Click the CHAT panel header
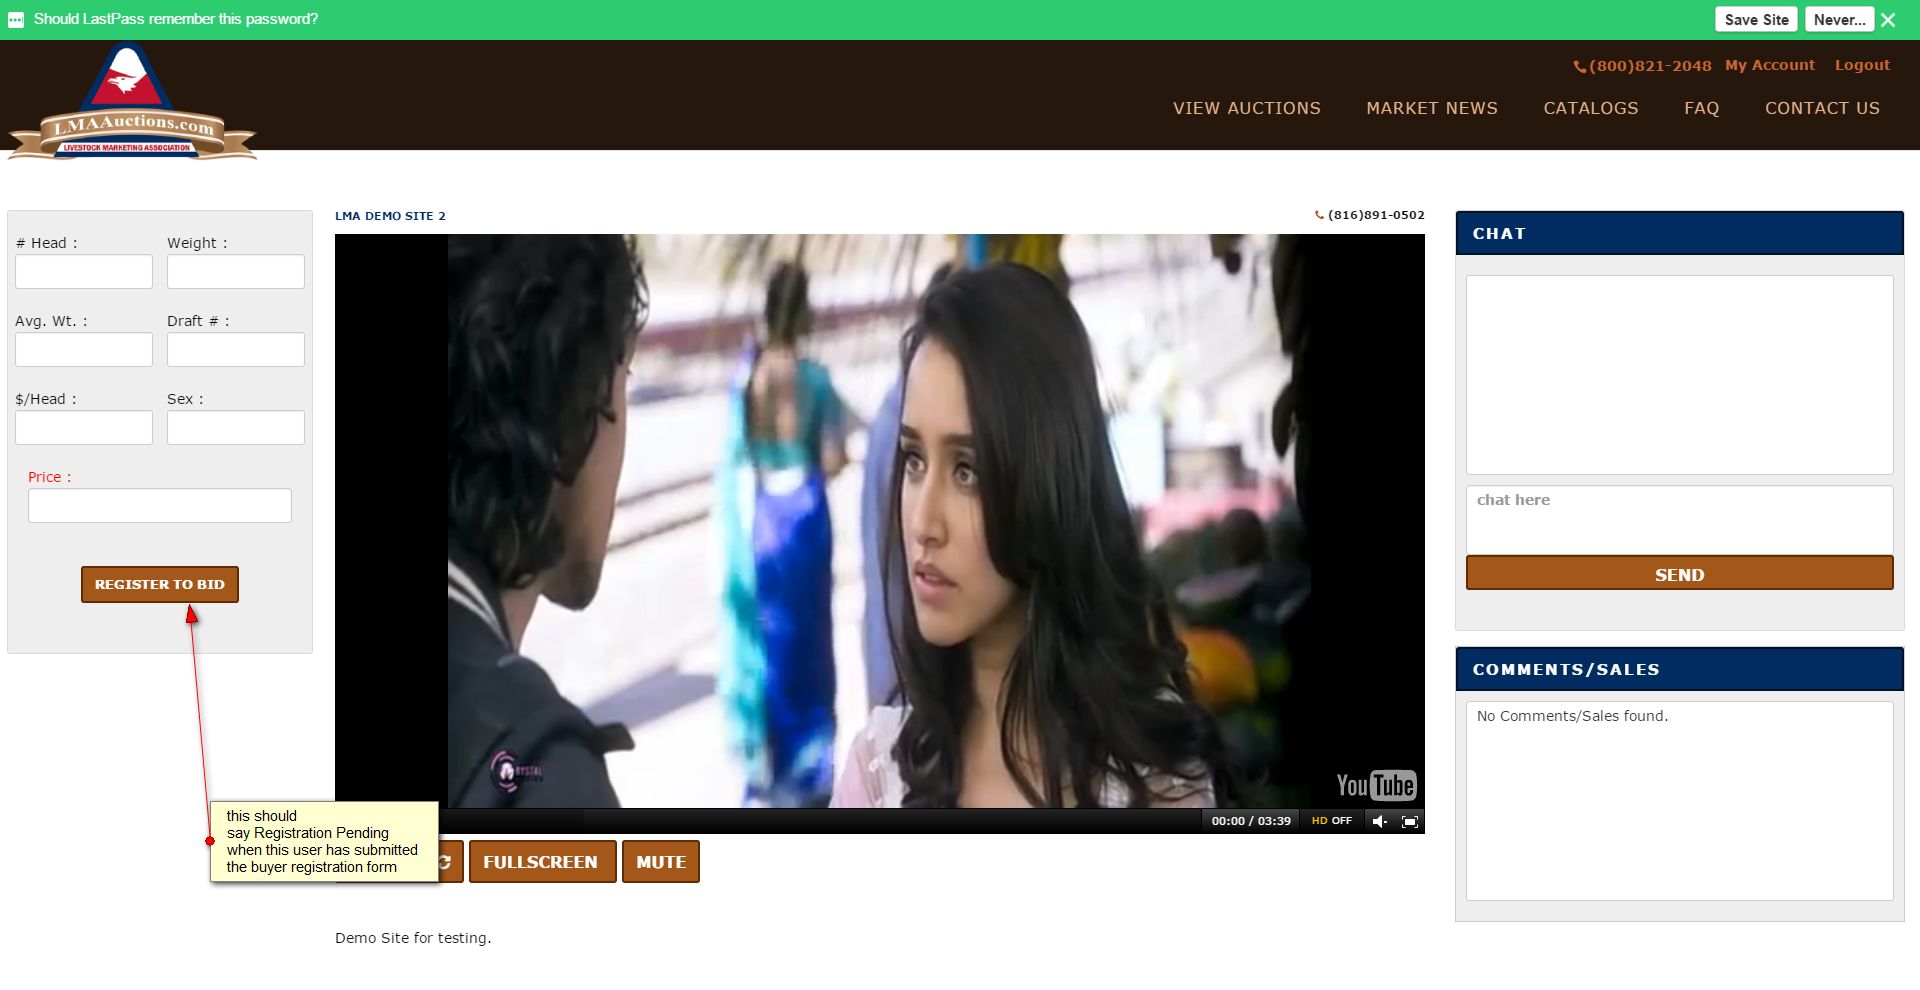The width and height of the screenshot is (1920, 990). pos(1680,233)
